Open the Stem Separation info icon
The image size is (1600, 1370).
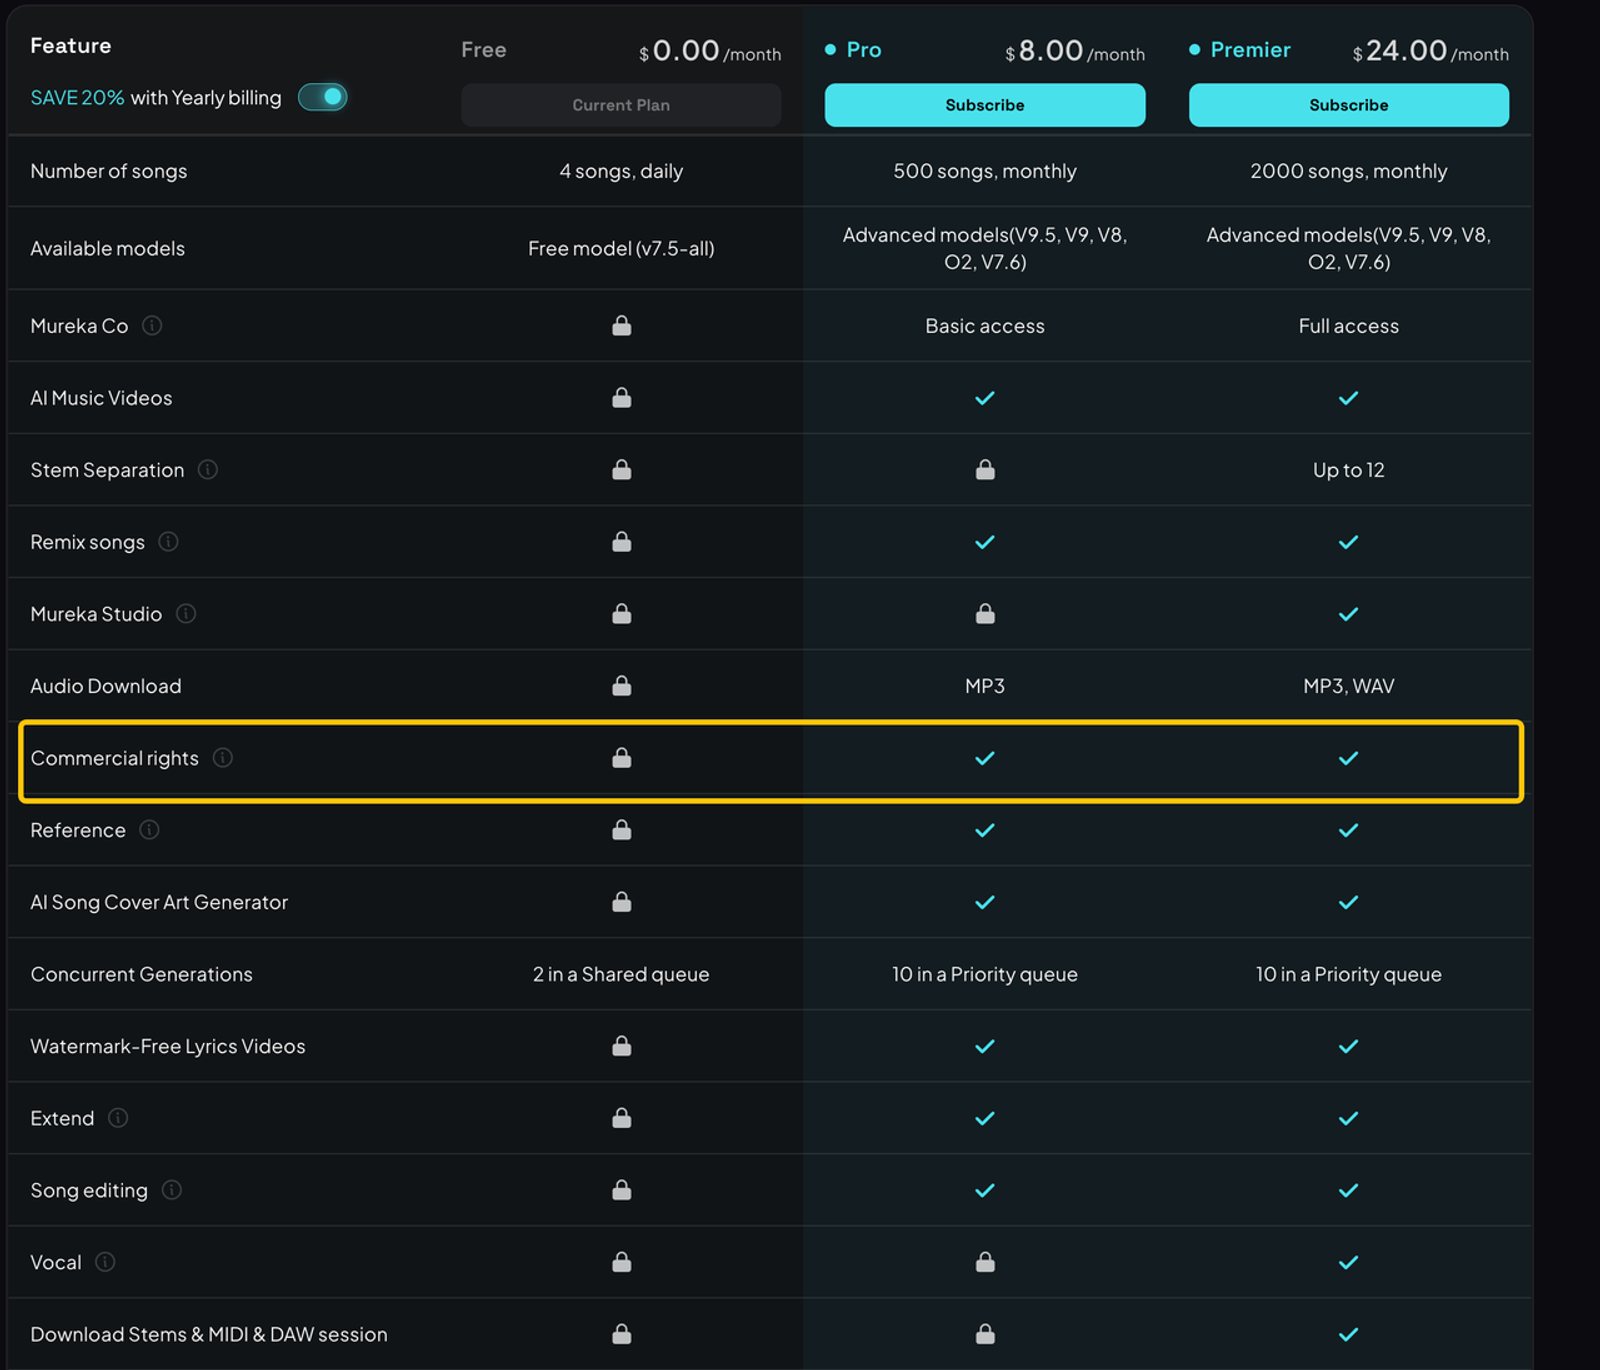(x=208, y=470)
